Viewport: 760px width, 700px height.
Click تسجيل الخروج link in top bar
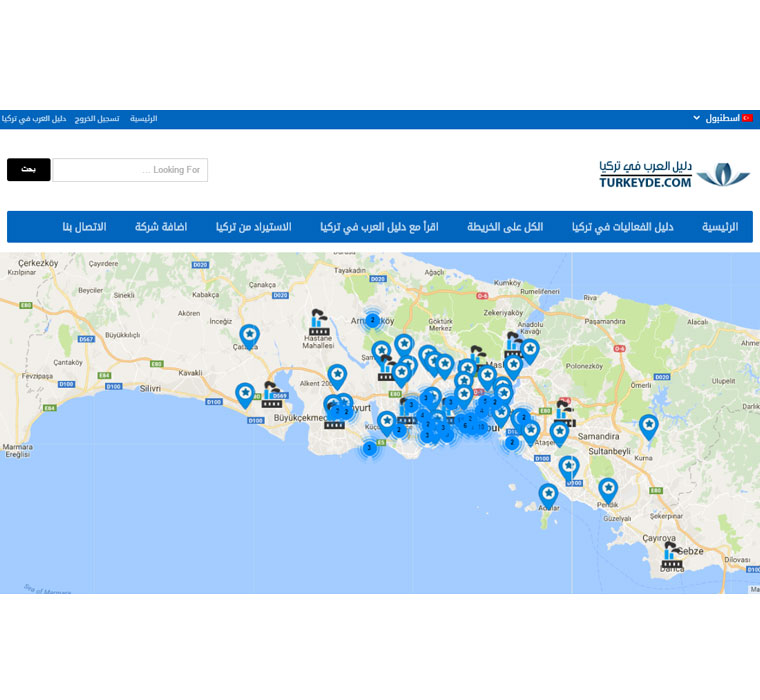point(97,119)
